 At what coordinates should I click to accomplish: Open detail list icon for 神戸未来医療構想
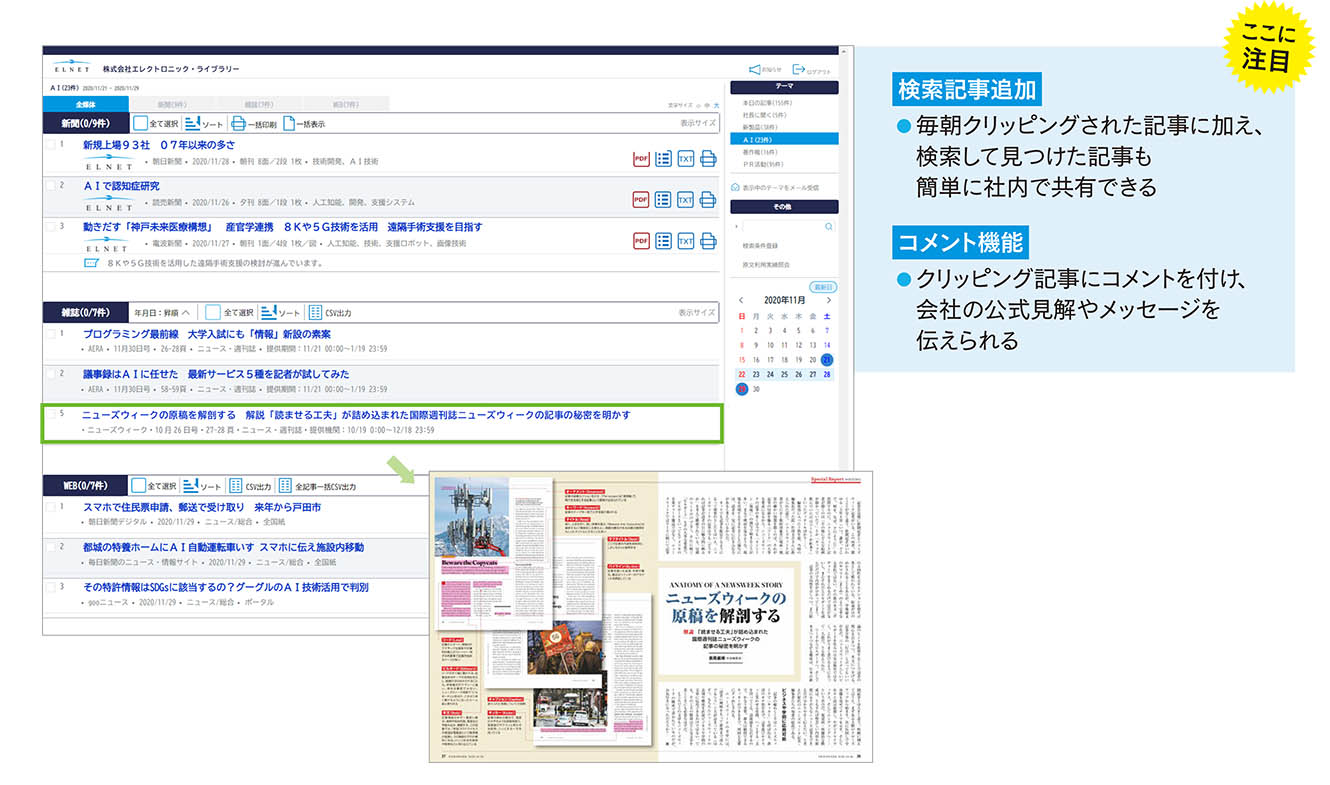(x=663, y=241)
